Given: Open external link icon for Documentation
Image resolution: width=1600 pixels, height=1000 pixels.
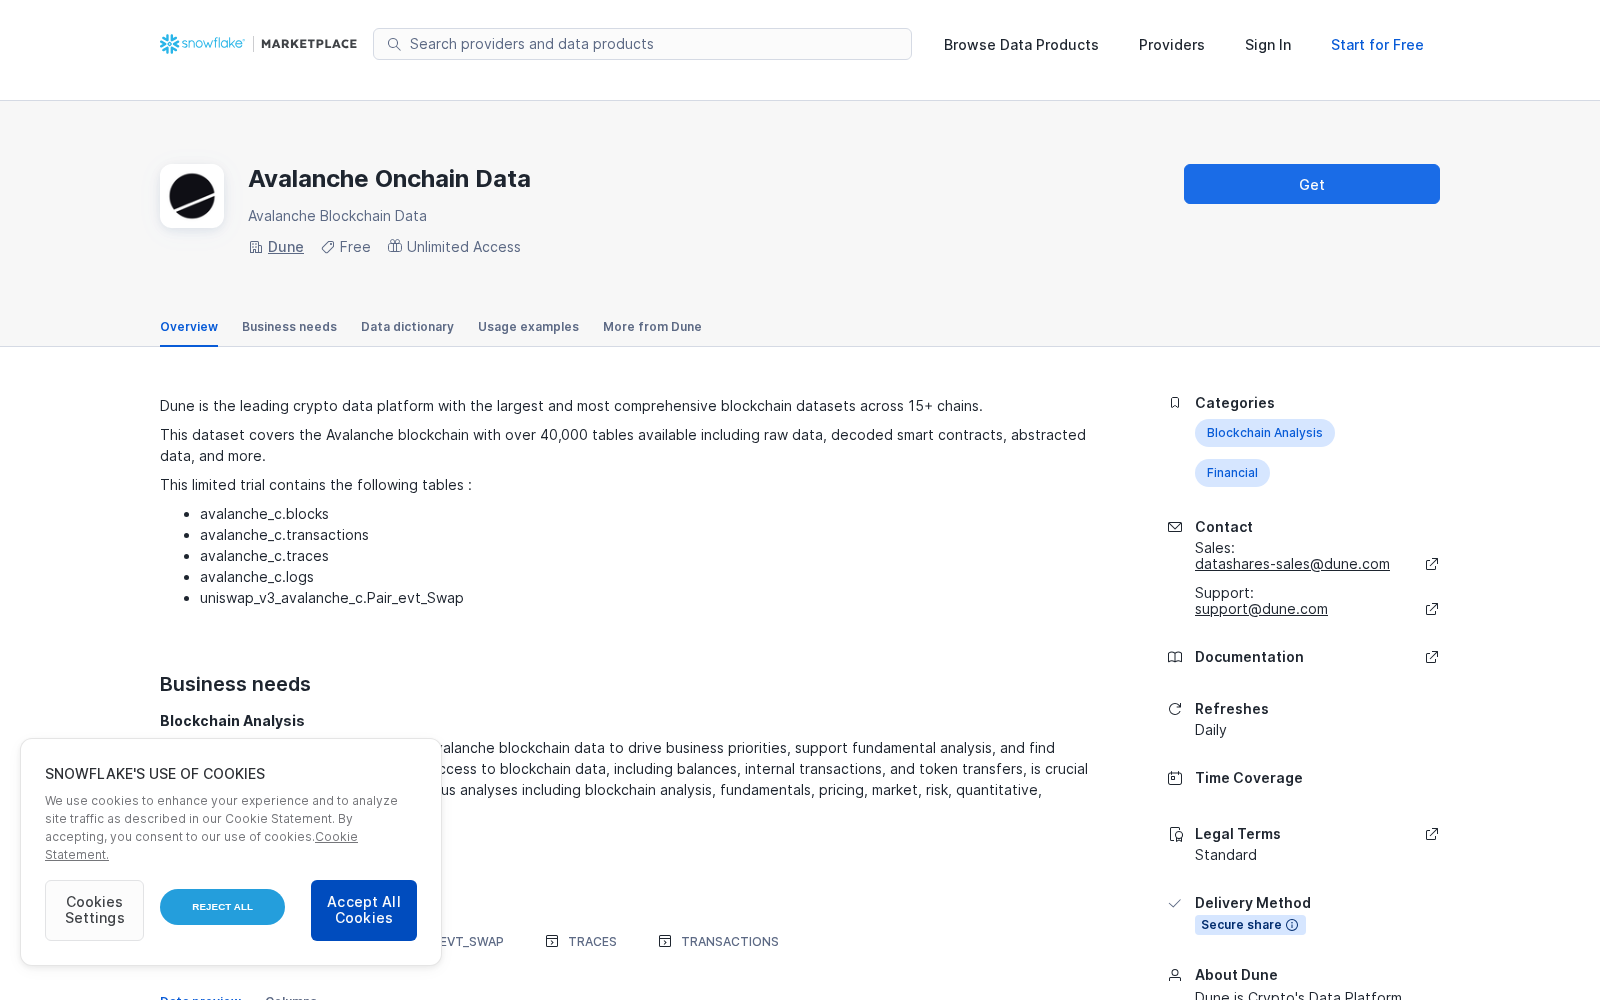Looking at the screenshot, I should (1432, 657).
